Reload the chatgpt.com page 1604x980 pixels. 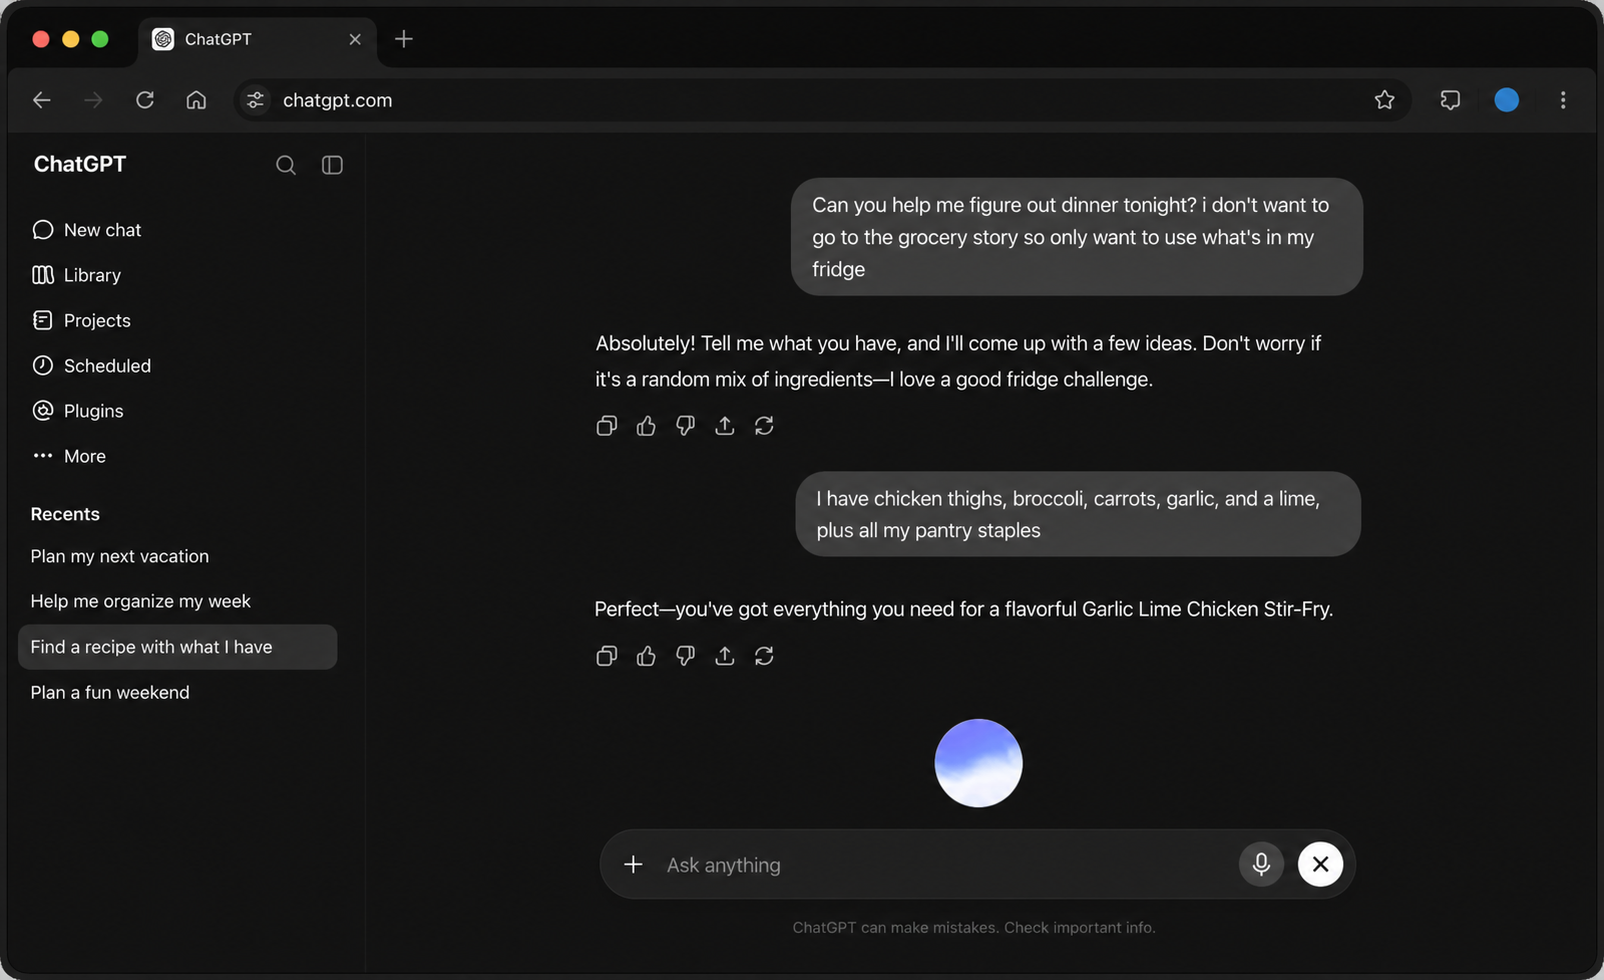click(x=145, y=100)
